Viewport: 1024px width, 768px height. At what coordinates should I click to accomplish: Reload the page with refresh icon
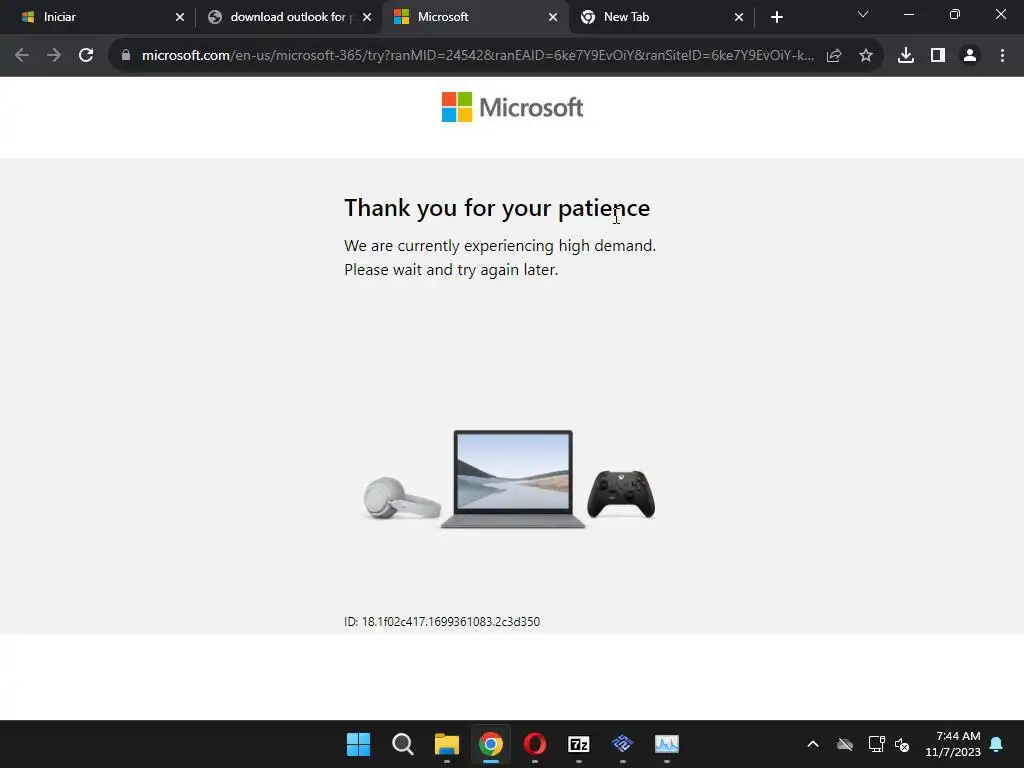pyautogui.click(x=86, y=56)
